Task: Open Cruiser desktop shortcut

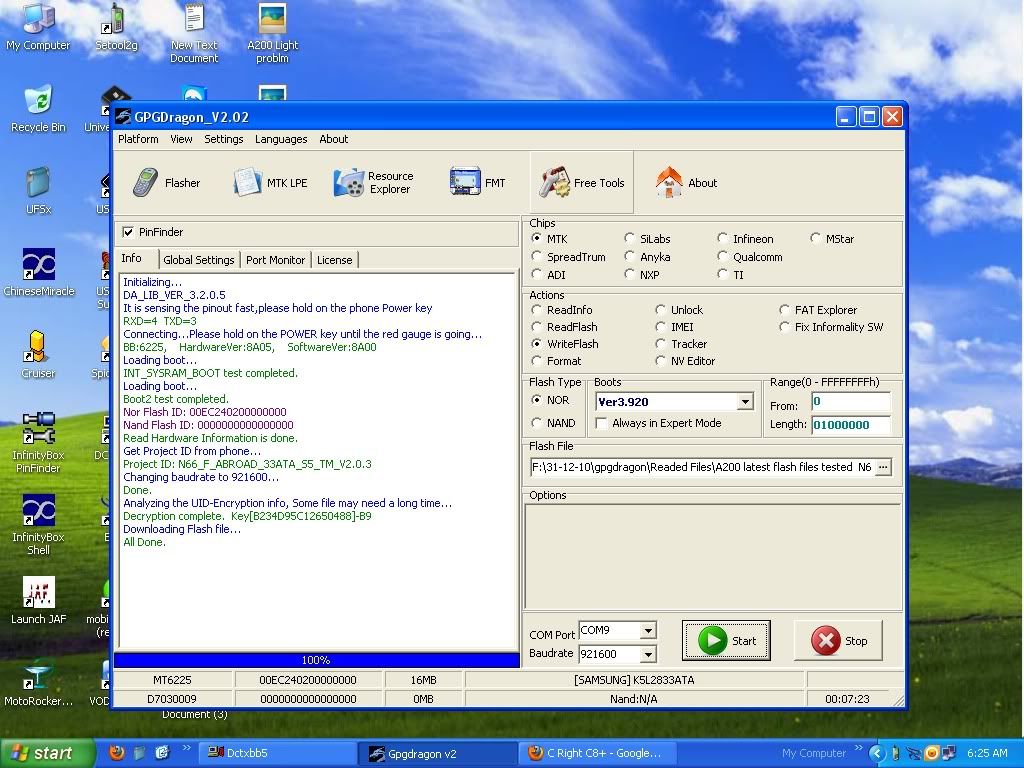Action: [x=38, y=355]
